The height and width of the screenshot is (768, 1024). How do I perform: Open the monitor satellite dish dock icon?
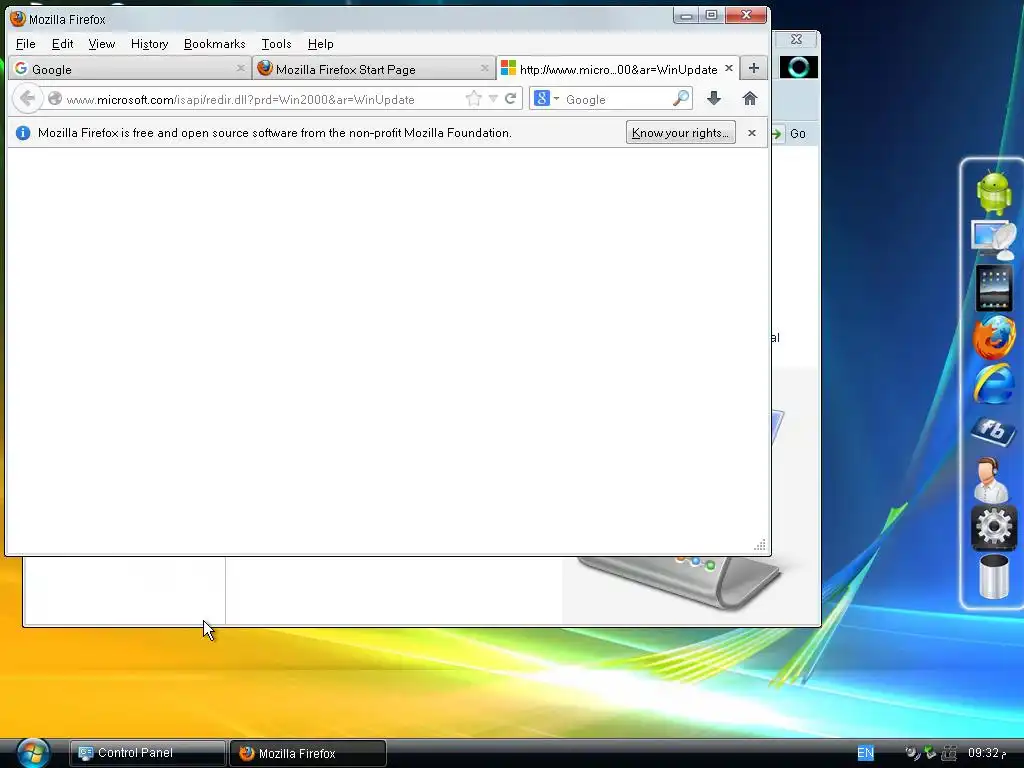(x=993, y=239)
